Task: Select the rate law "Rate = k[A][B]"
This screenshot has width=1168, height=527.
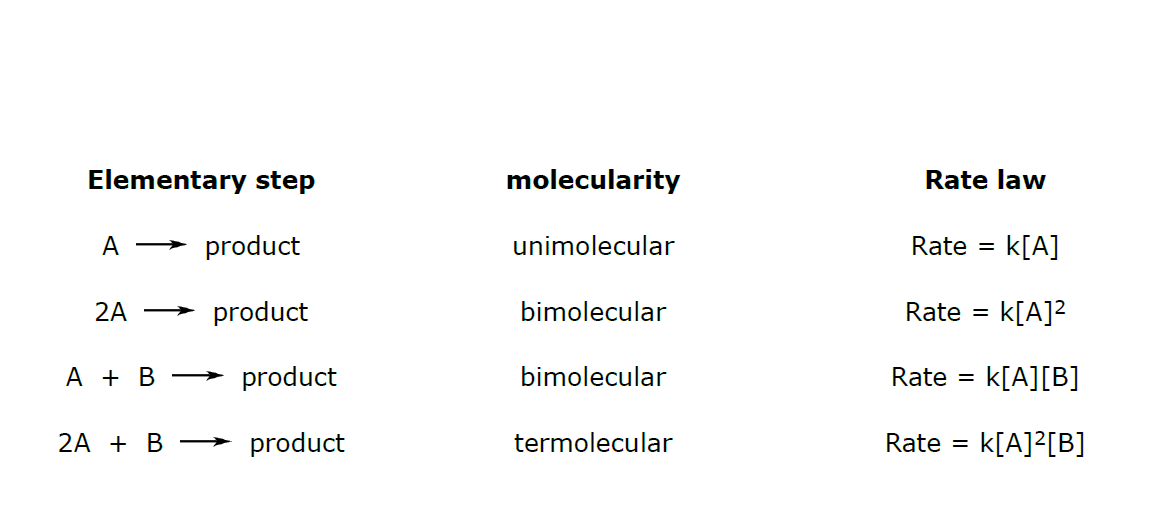Action: 985,377
